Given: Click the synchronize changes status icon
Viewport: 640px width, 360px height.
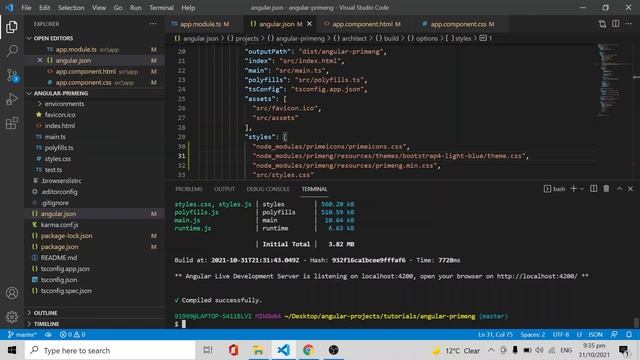Looking at the screenshot, I should point(48,335).
